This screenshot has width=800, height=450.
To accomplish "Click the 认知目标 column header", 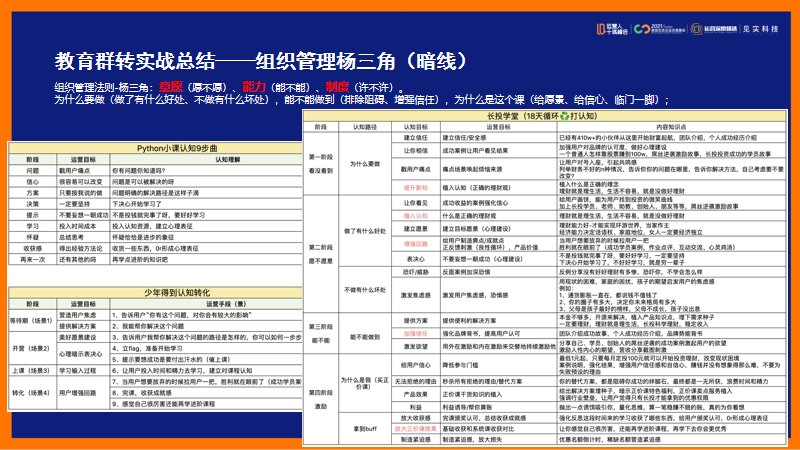I will point(416,127).
